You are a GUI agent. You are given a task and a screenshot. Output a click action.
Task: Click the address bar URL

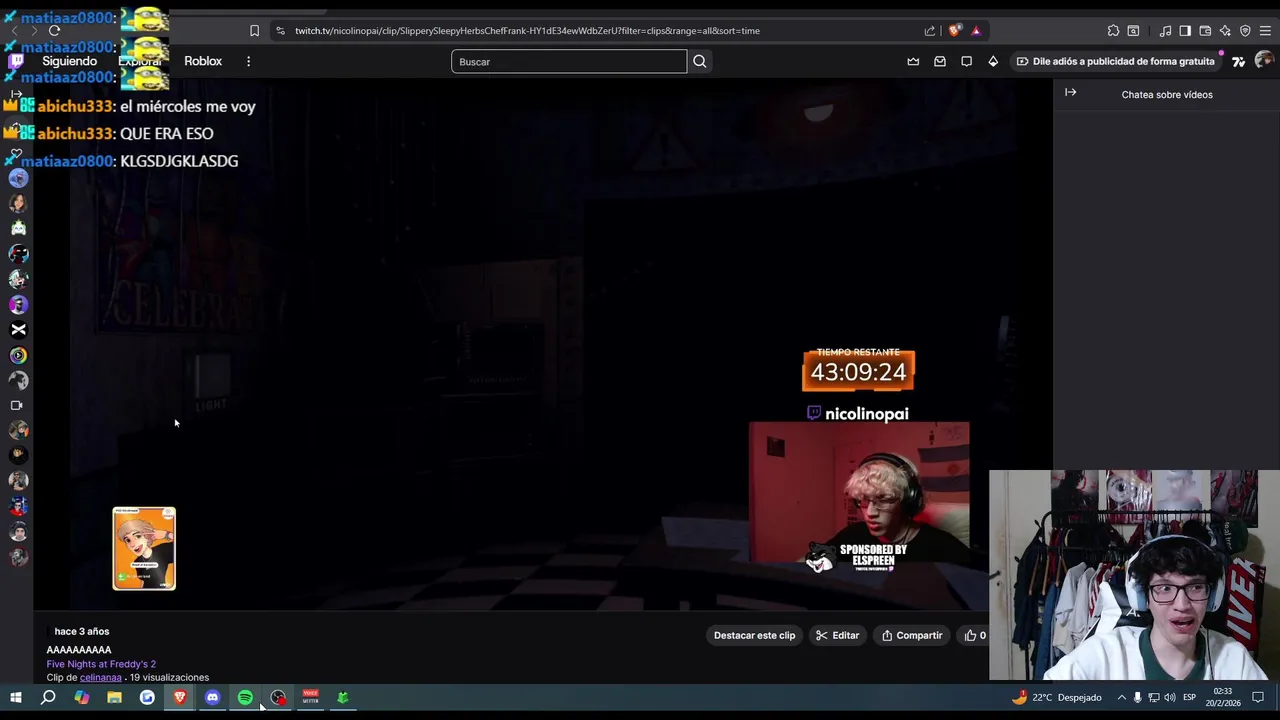[x=527, y=31]
